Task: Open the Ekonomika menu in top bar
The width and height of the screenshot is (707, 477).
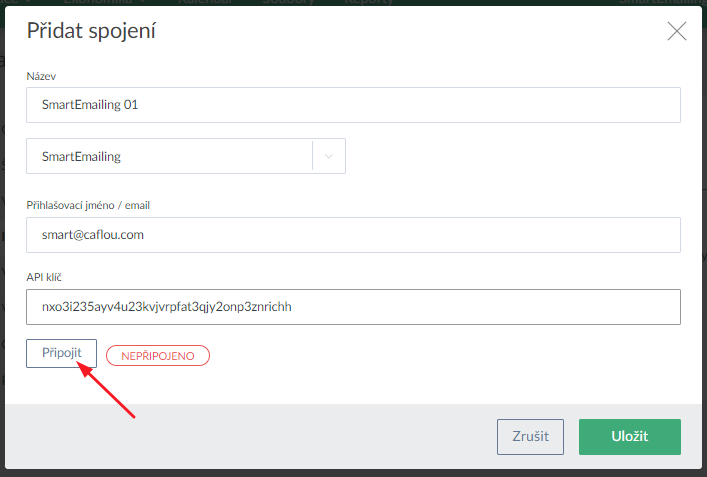Action: pos(98,2)
